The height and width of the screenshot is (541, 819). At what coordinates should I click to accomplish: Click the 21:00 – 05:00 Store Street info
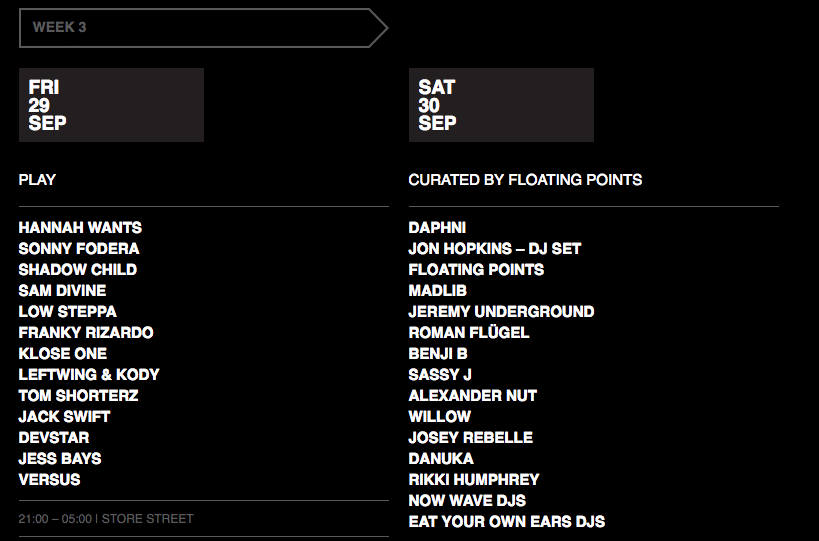pyautogui.click(x=106, y=519)
